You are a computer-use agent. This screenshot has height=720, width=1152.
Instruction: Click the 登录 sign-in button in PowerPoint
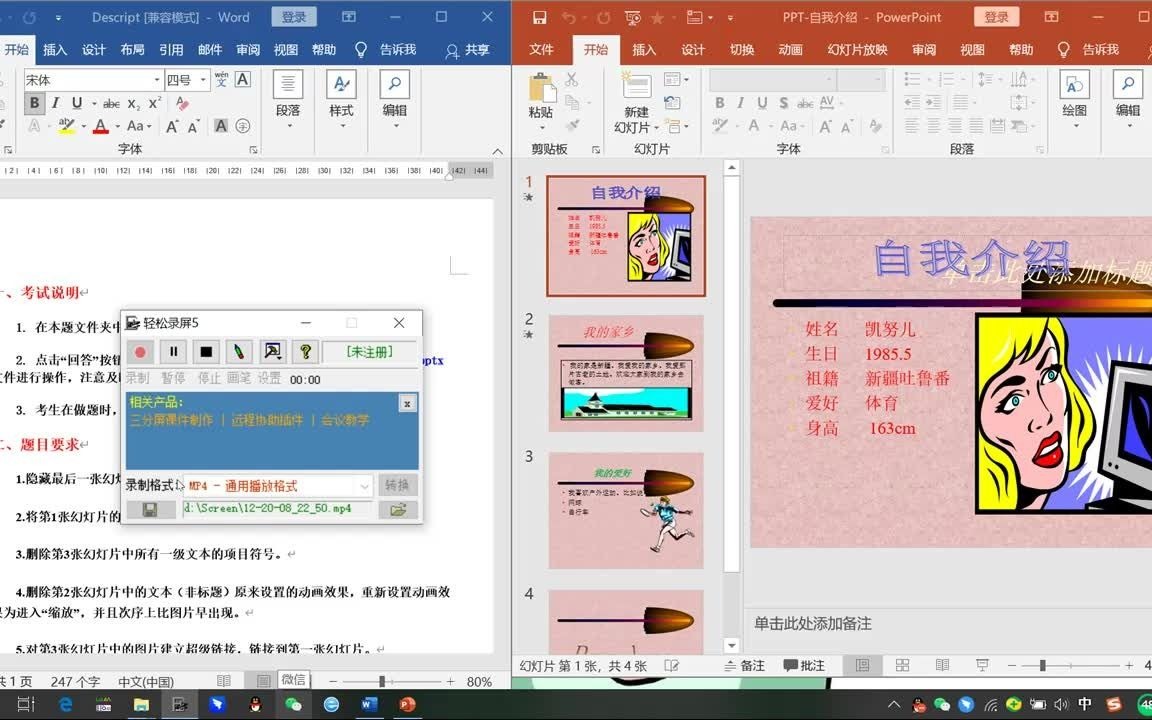pos(996,17)
